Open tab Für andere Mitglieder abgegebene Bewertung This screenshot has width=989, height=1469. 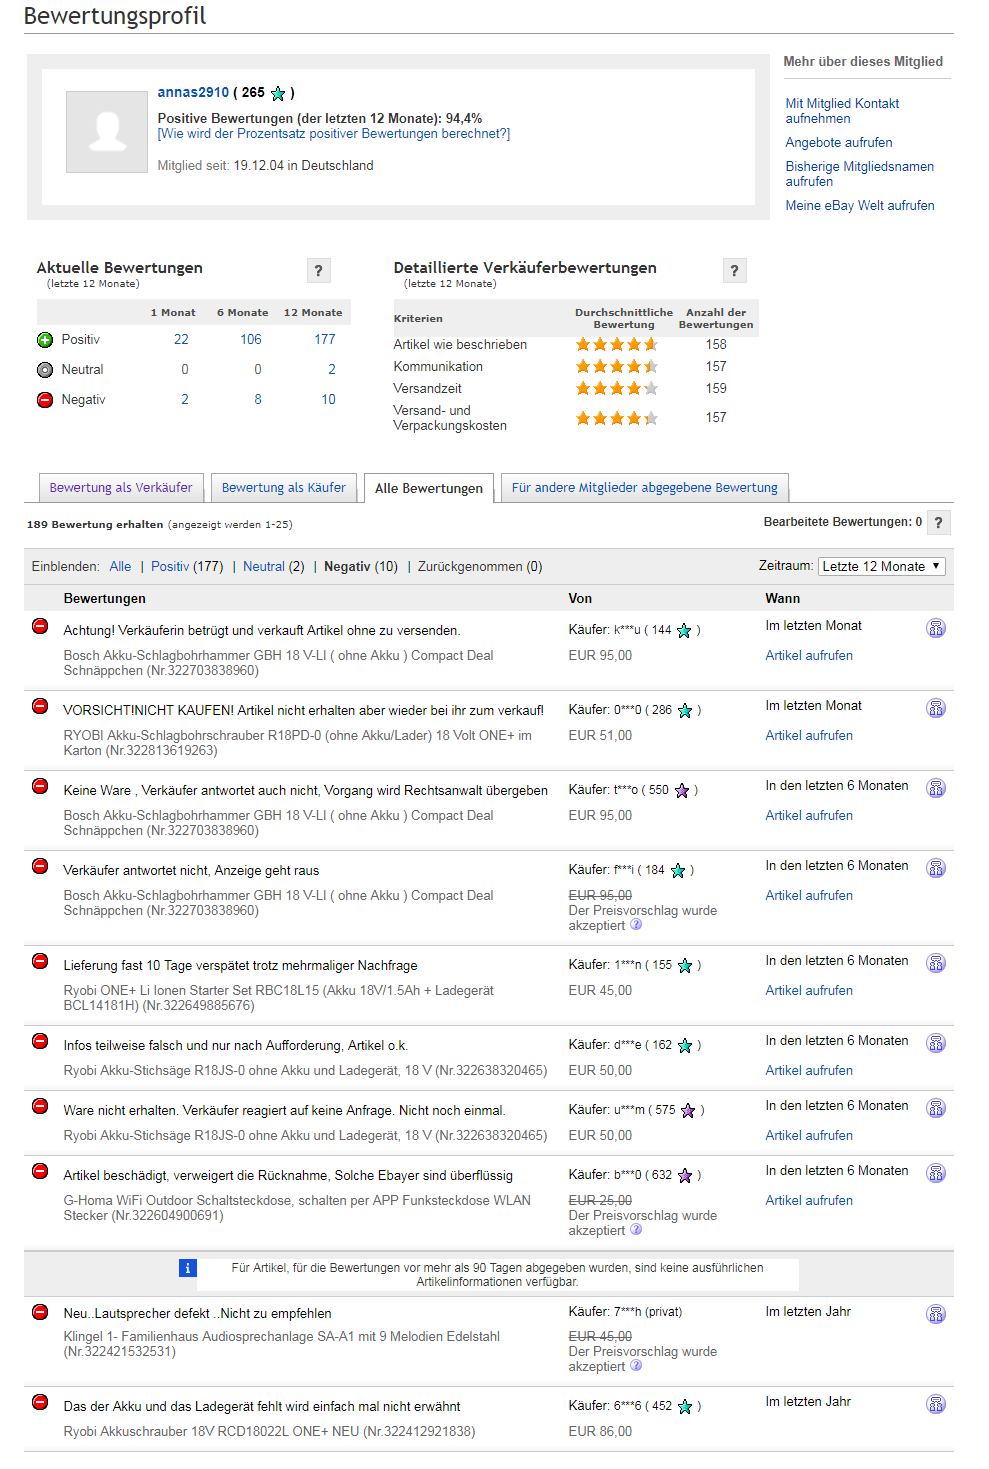tap(644, 488)
